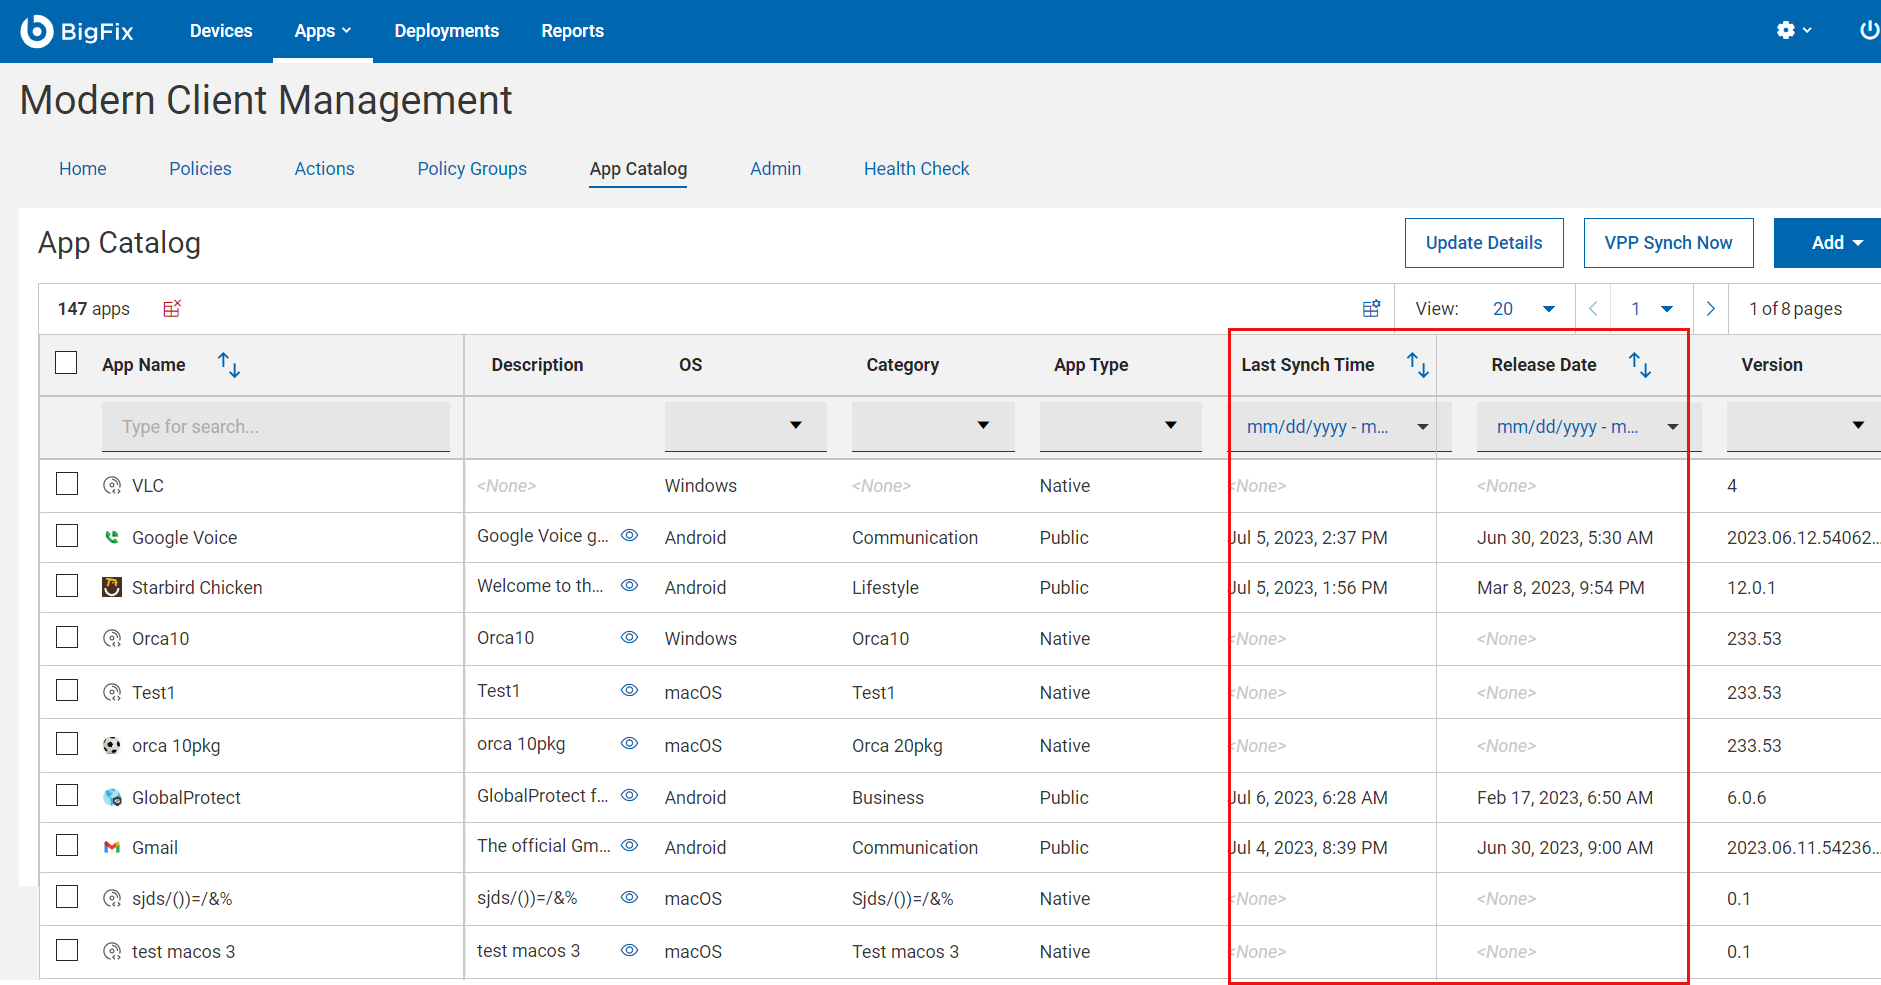Screen dimensions: 1881x985
Task: Go to next page arrow
Action: tap(1710, 309)
